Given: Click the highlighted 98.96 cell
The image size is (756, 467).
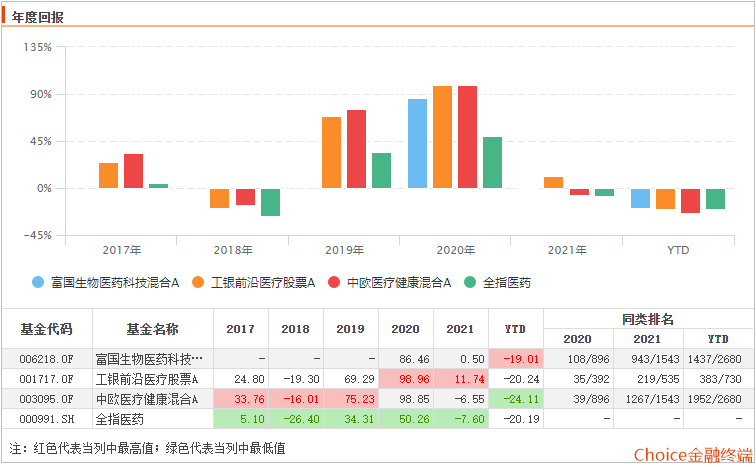Looking at the screenshot, I should (406, 379).
